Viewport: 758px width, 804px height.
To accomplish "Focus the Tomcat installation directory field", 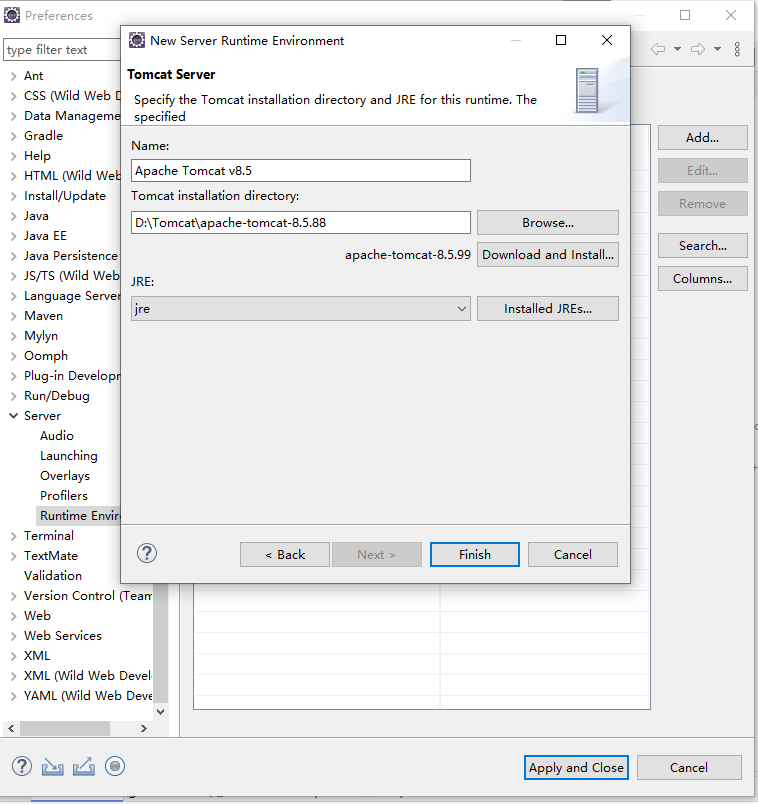I will [x=301, y=223].
